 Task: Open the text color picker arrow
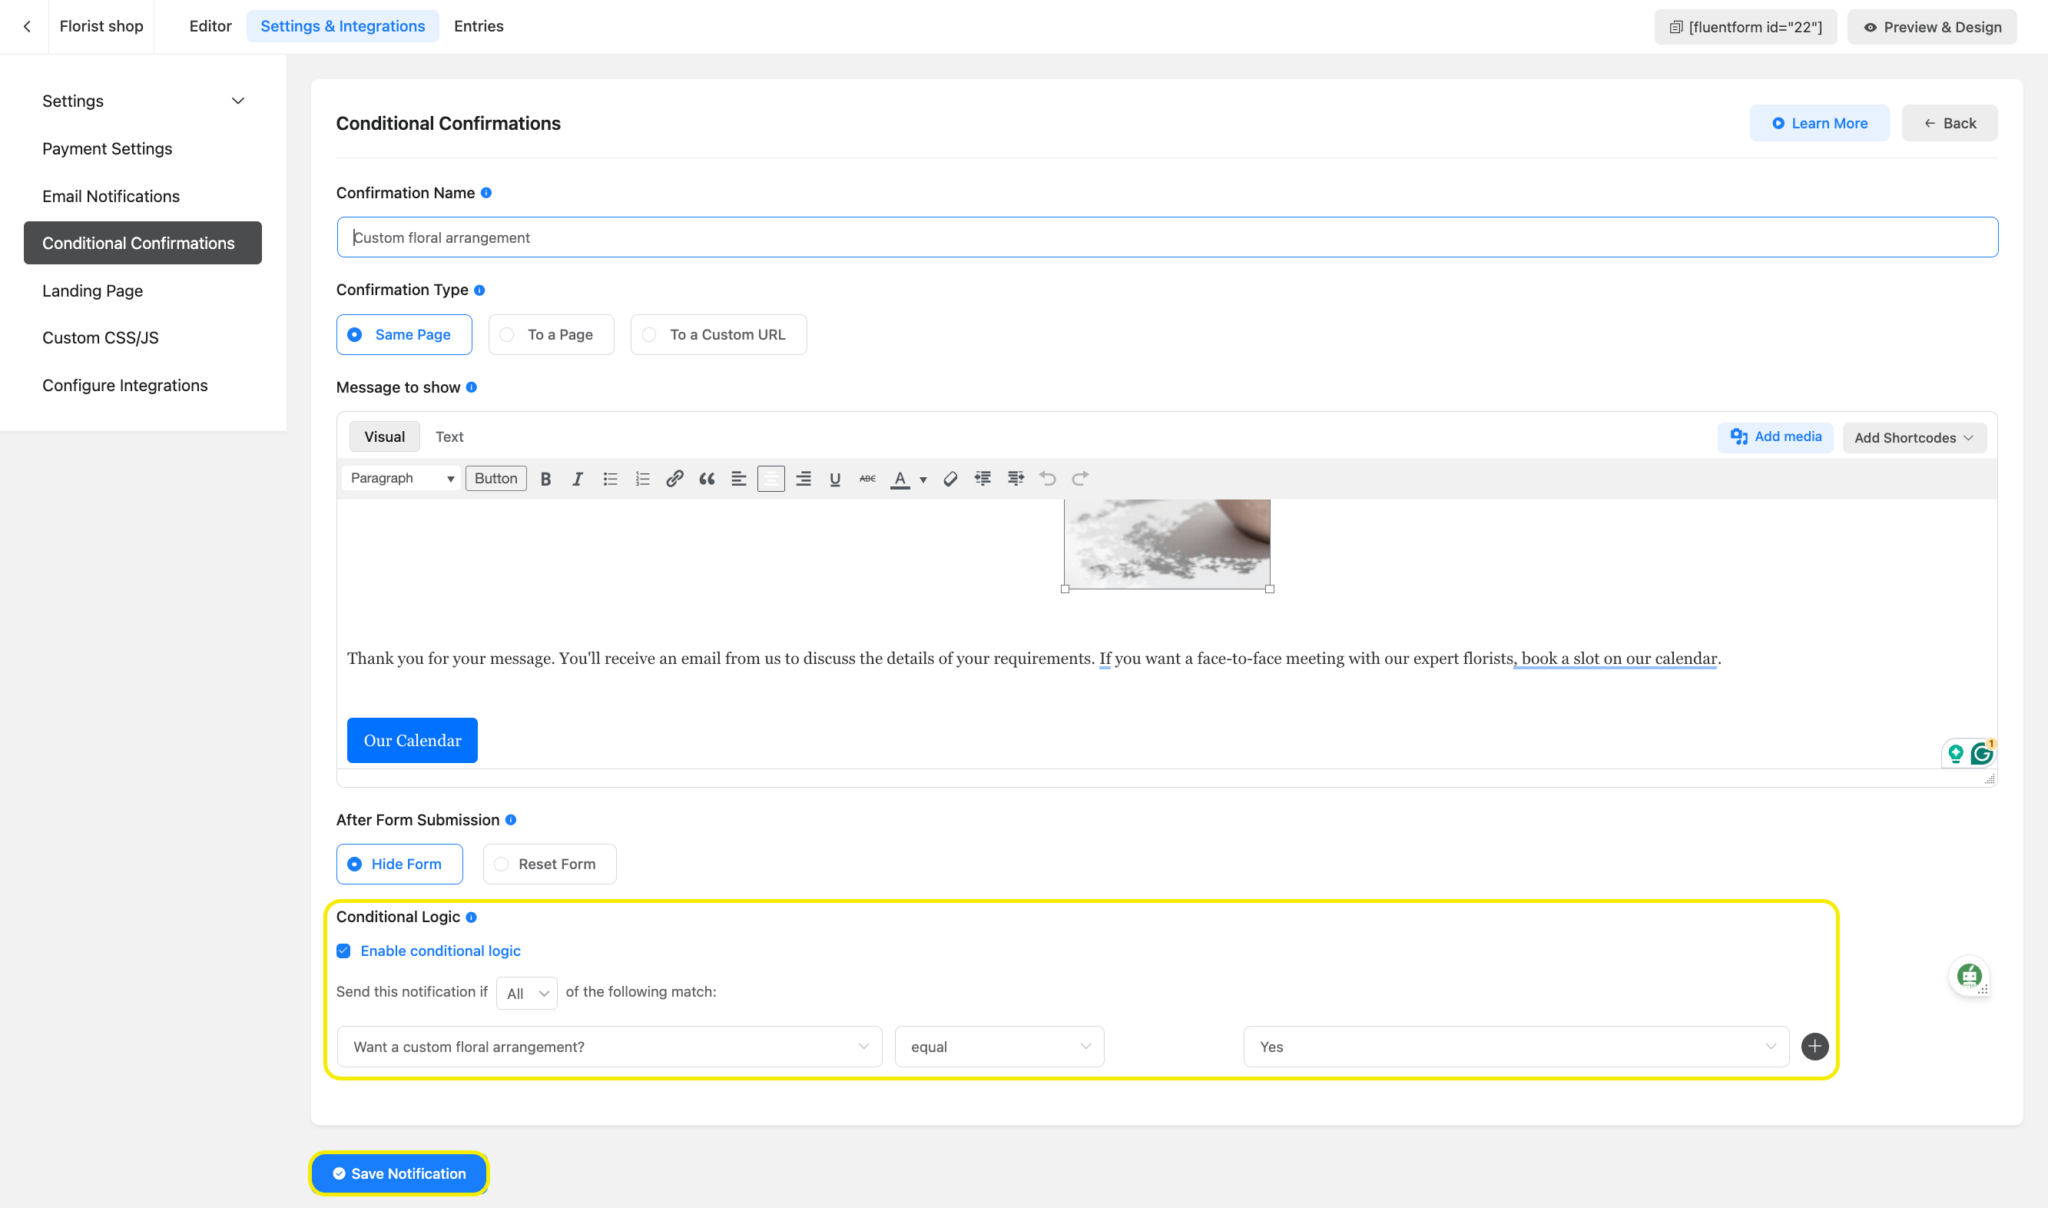(x=923, y=480)
